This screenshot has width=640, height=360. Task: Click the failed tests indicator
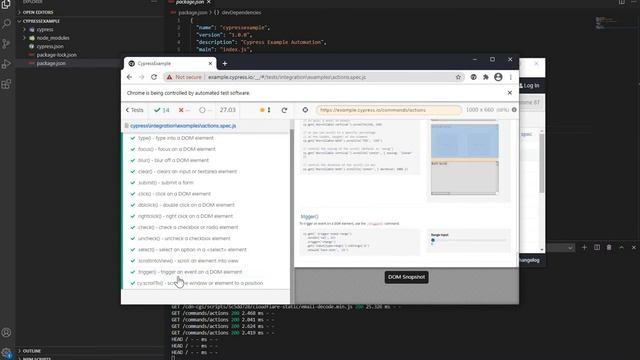coord(184,110)
